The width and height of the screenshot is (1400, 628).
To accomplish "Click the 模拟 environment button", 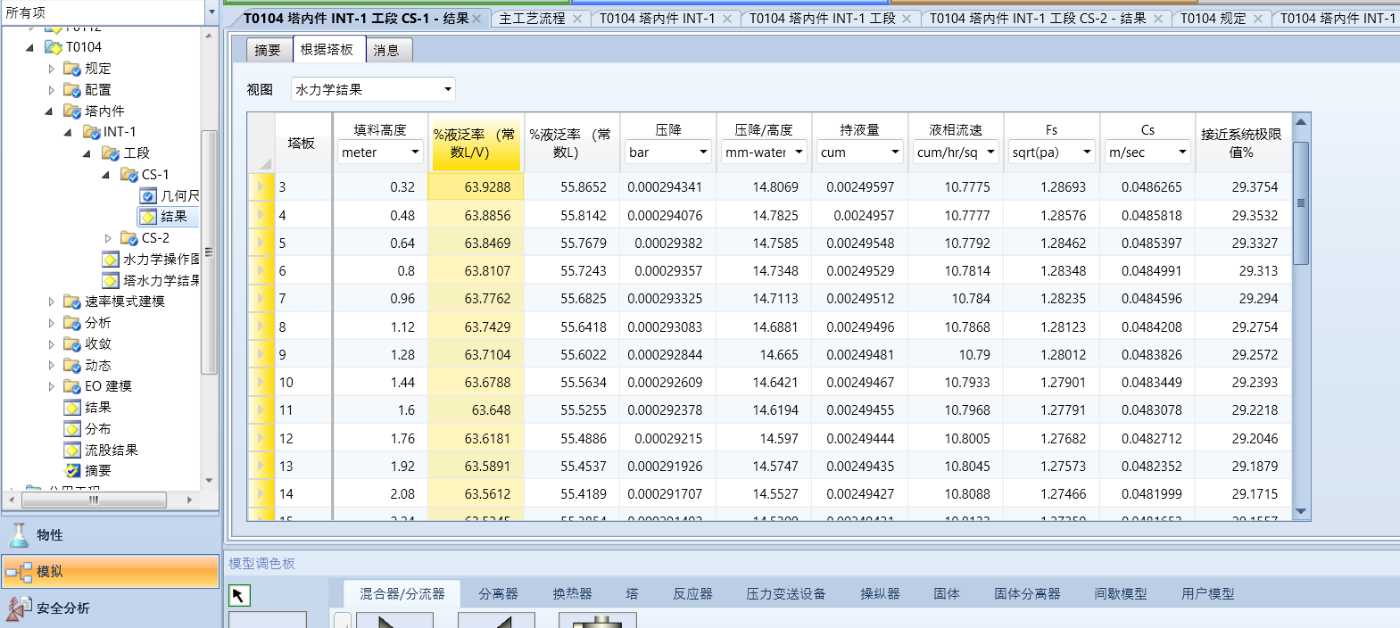I will (110, 572).
